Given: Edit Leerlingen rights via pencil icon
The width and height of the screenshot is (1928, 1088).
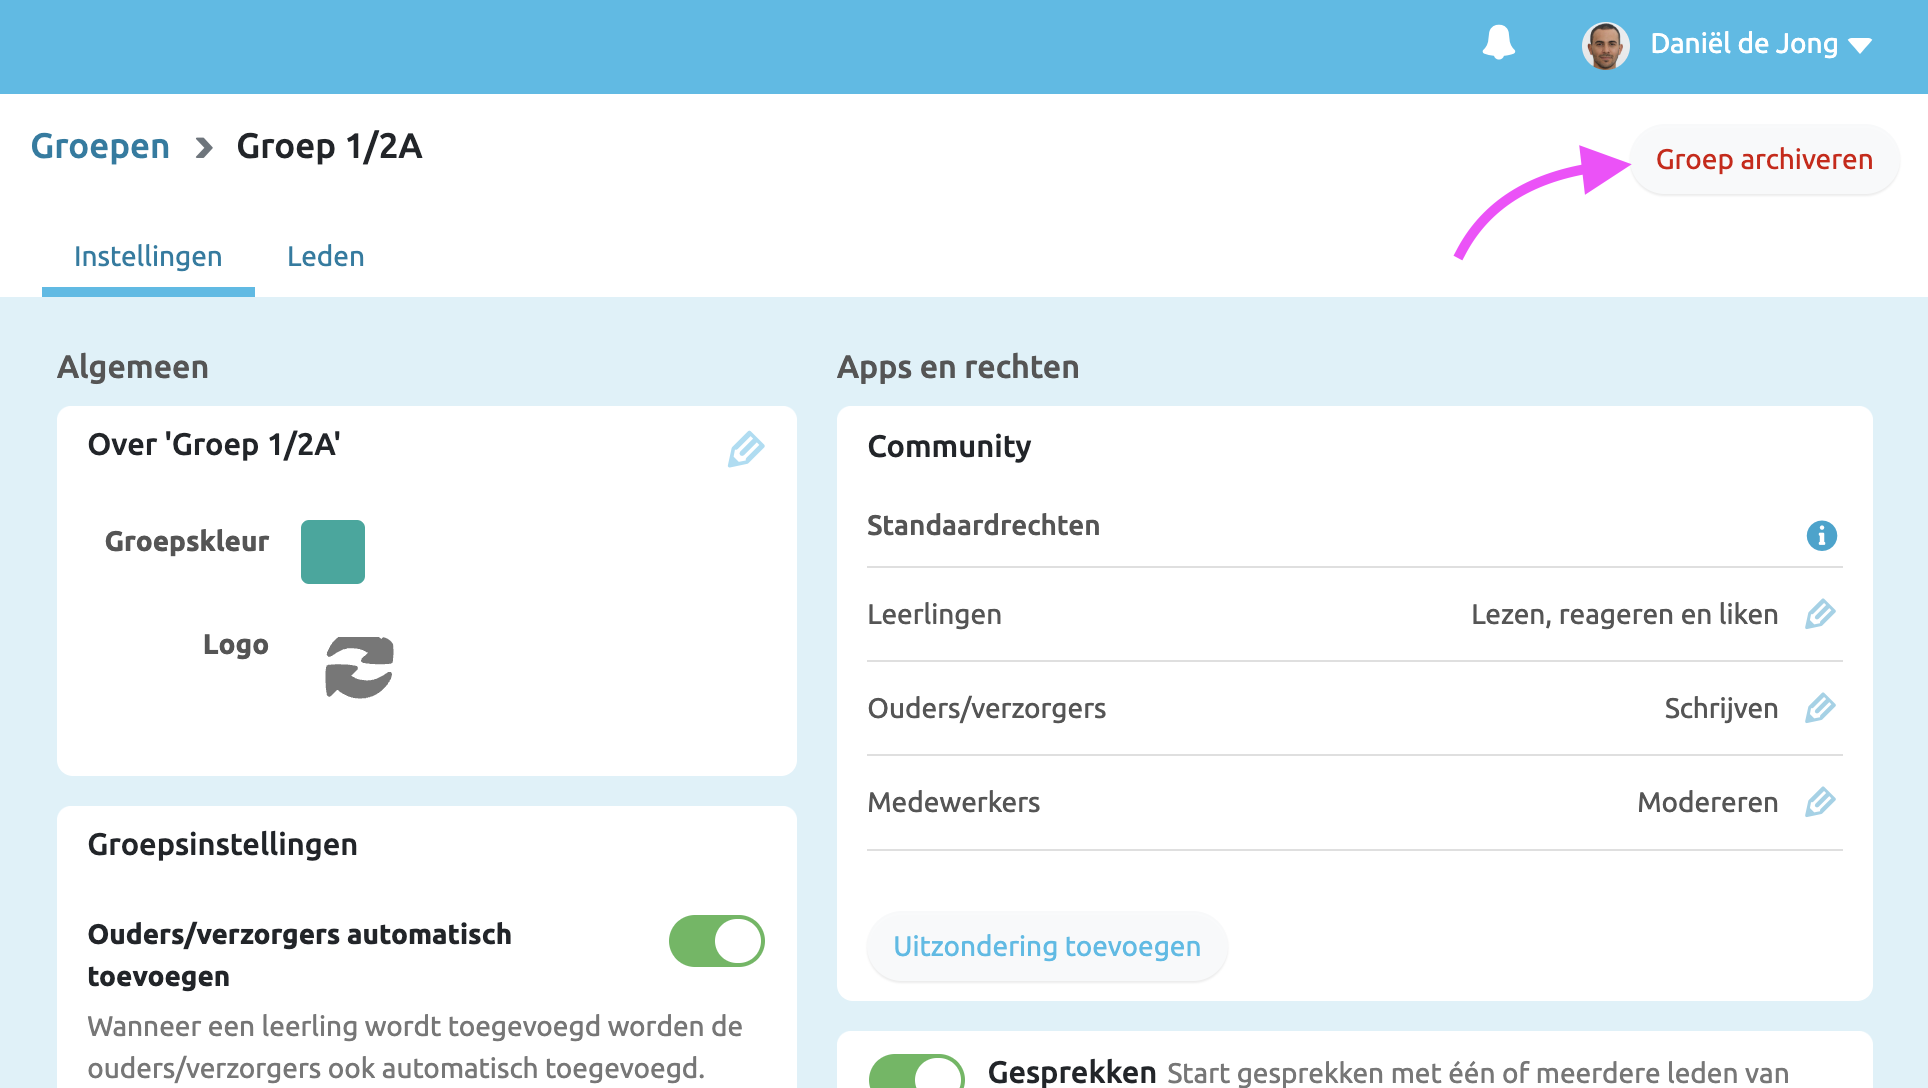Looking at the screenshot, I should point(1821,615).
